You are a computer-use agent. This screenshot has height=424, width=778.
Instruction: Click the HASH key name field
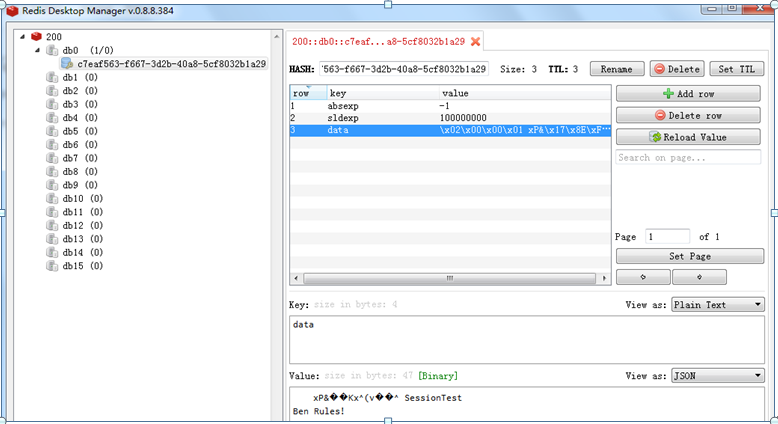[404, 69]
